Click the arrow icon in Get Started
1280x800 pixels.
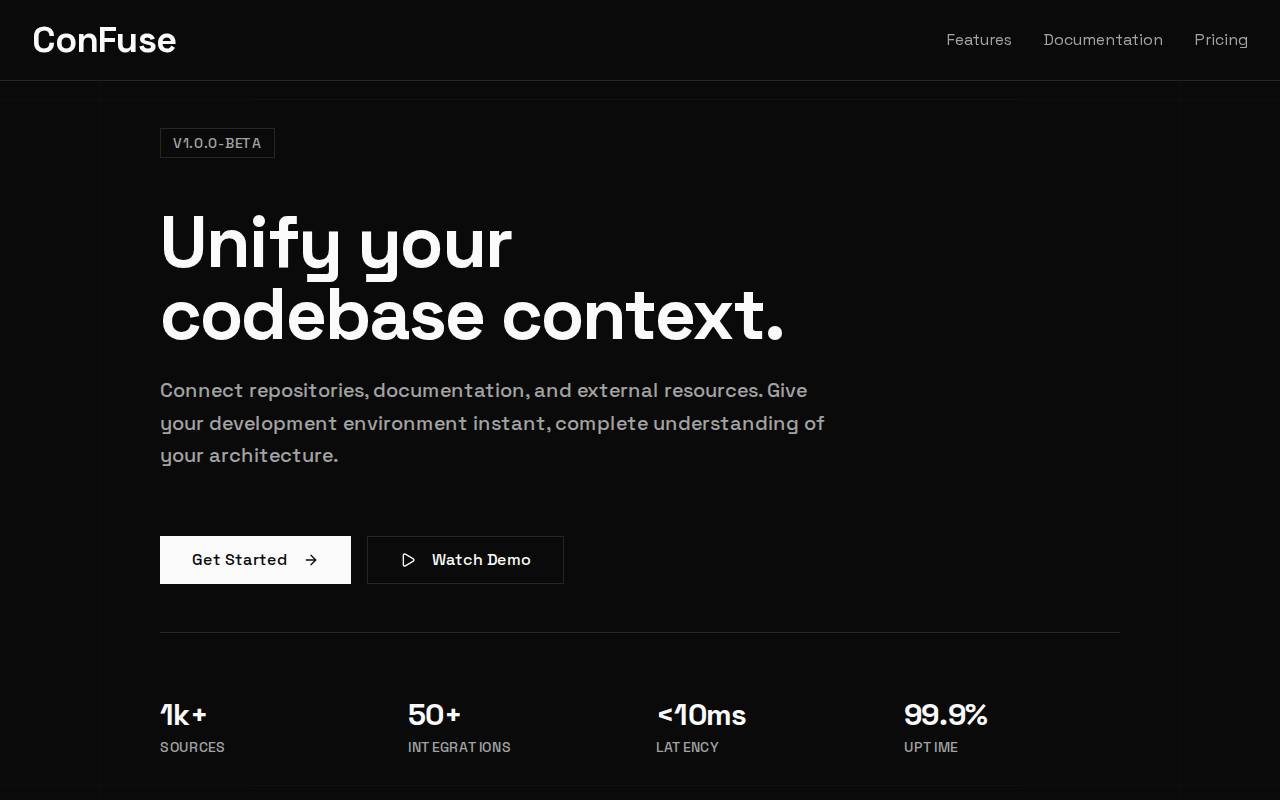311,560
